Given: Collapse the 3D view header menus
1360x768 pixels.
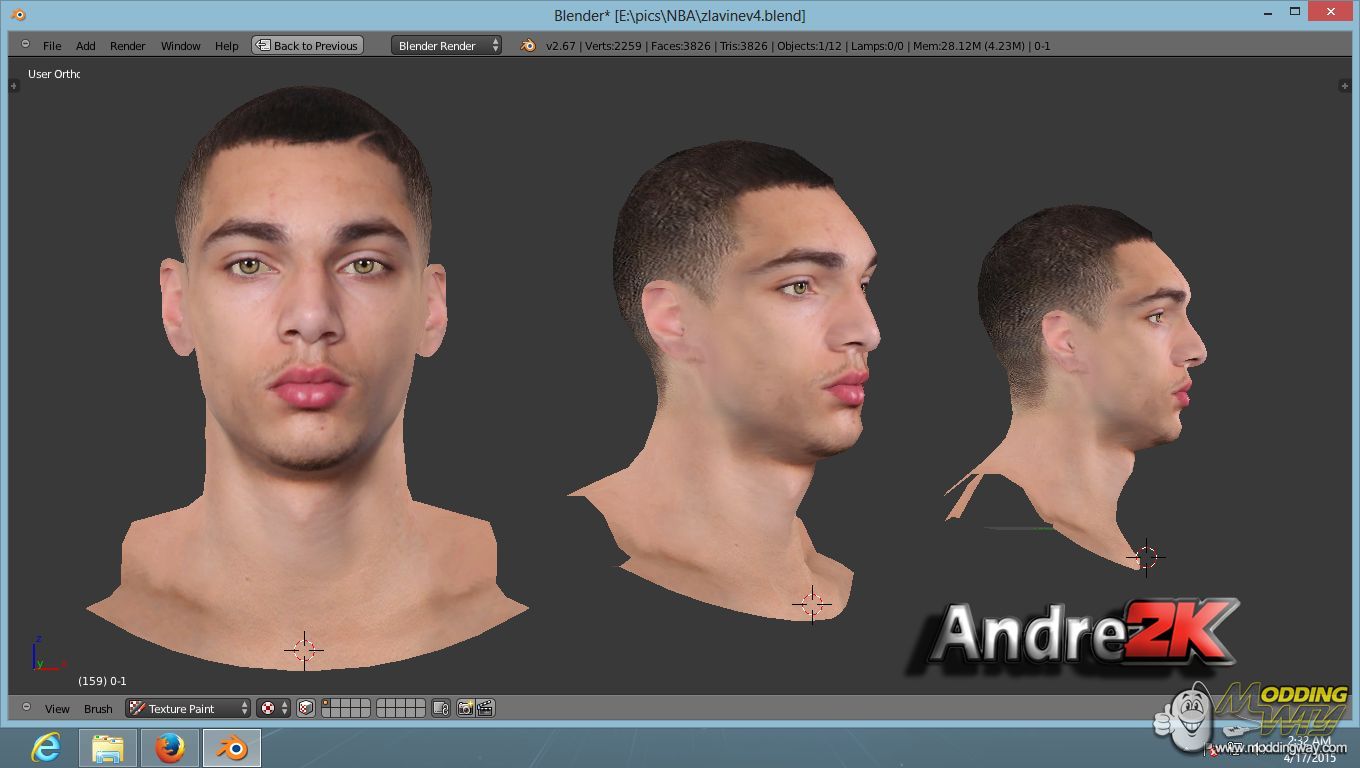Looking at the screenshot, I should pyautogui.click(x=26, y=708).
